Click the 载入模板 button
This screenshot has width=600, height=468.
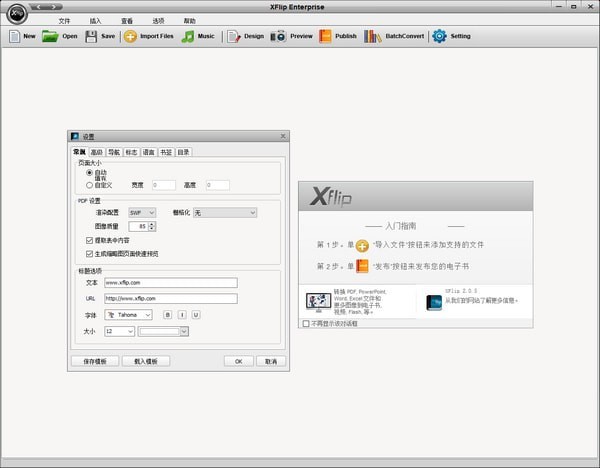[x=146, y=361]
